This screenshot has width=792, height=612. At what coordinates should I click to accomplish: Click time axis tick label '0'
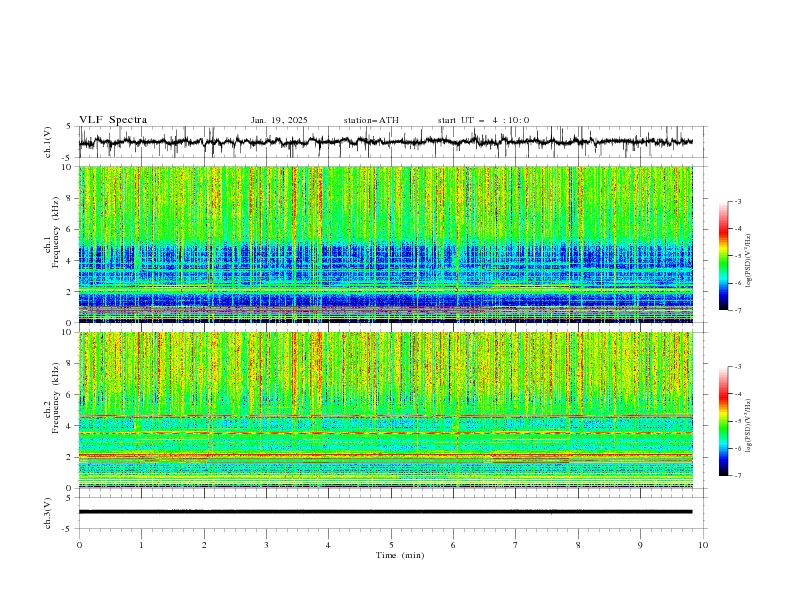point(79,545)
